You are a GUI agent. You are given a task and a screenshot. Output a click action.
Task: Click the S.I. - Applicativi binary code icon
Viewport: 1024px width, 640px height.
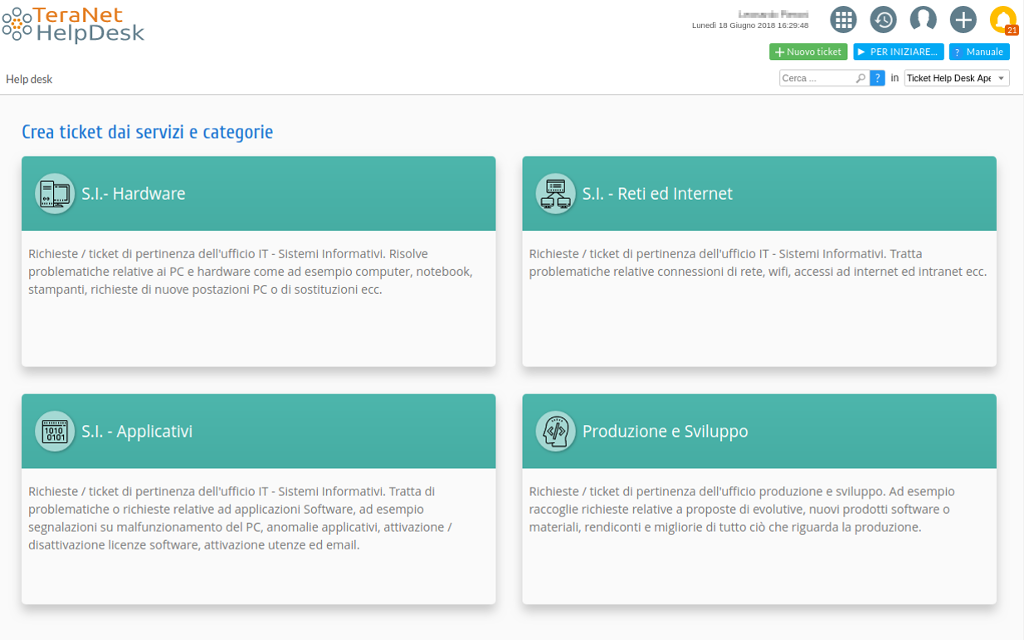tap(55, 431)
